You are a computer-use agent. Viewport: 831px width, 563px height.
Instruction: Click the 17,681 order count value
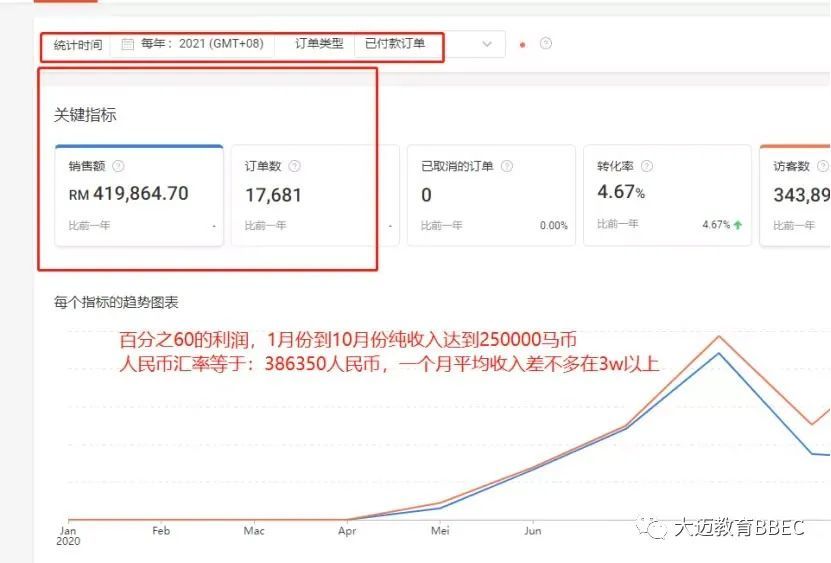(x=273, y=195)
